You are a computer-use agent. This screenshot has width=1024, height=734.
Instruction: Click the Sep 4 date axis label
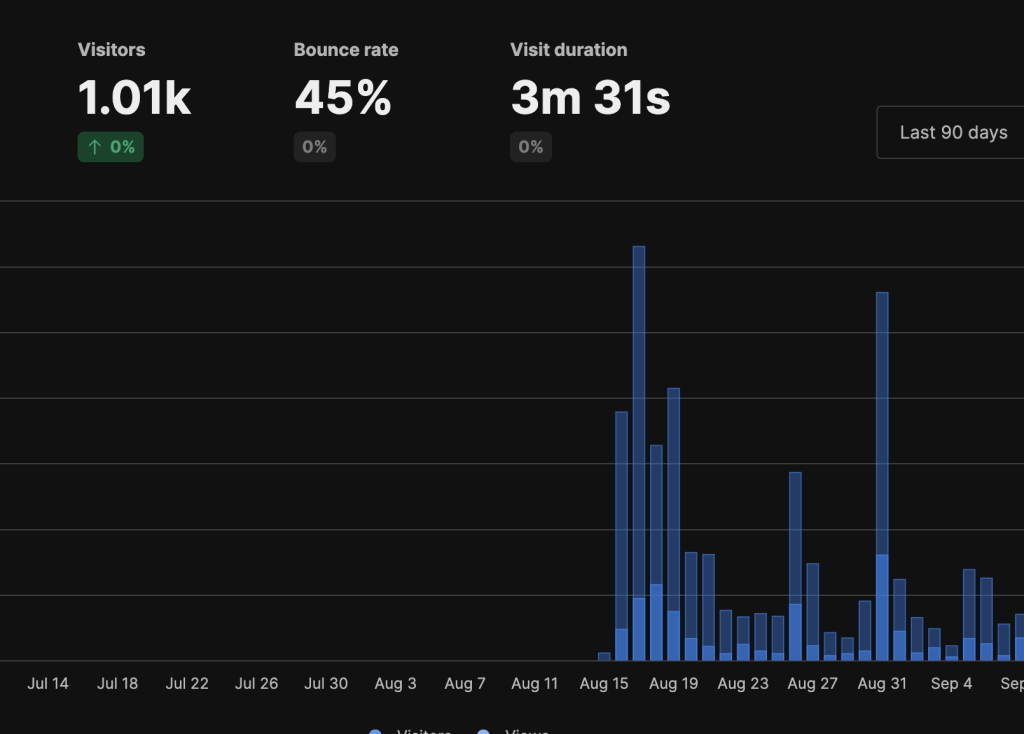click(x=951, y=684)
